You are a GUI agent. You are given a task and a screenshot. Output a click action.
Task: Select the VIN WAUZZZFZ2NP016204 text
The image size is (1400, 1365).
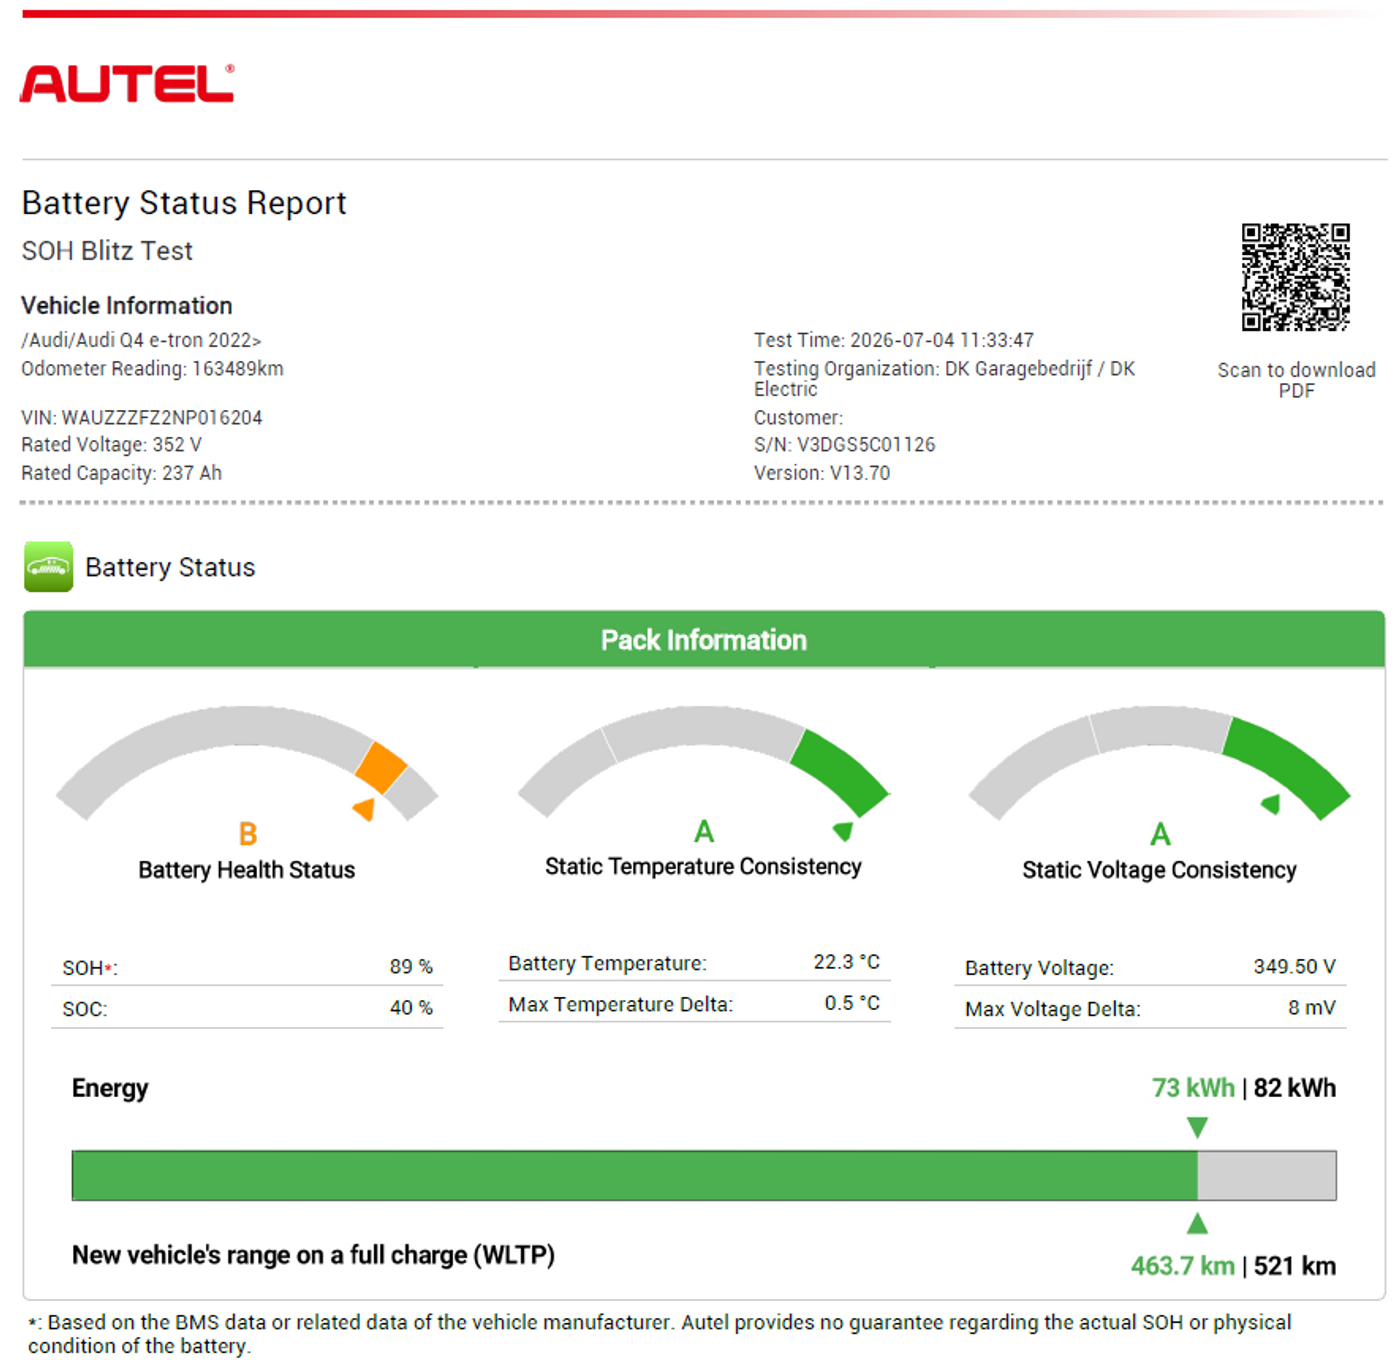pos(142,418)
